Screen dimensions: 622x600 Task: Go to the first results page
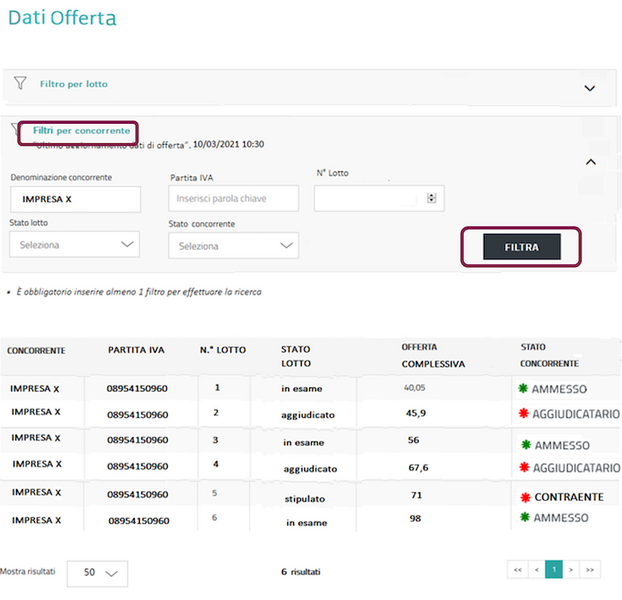pyautogui.click(x=517, y=570)
